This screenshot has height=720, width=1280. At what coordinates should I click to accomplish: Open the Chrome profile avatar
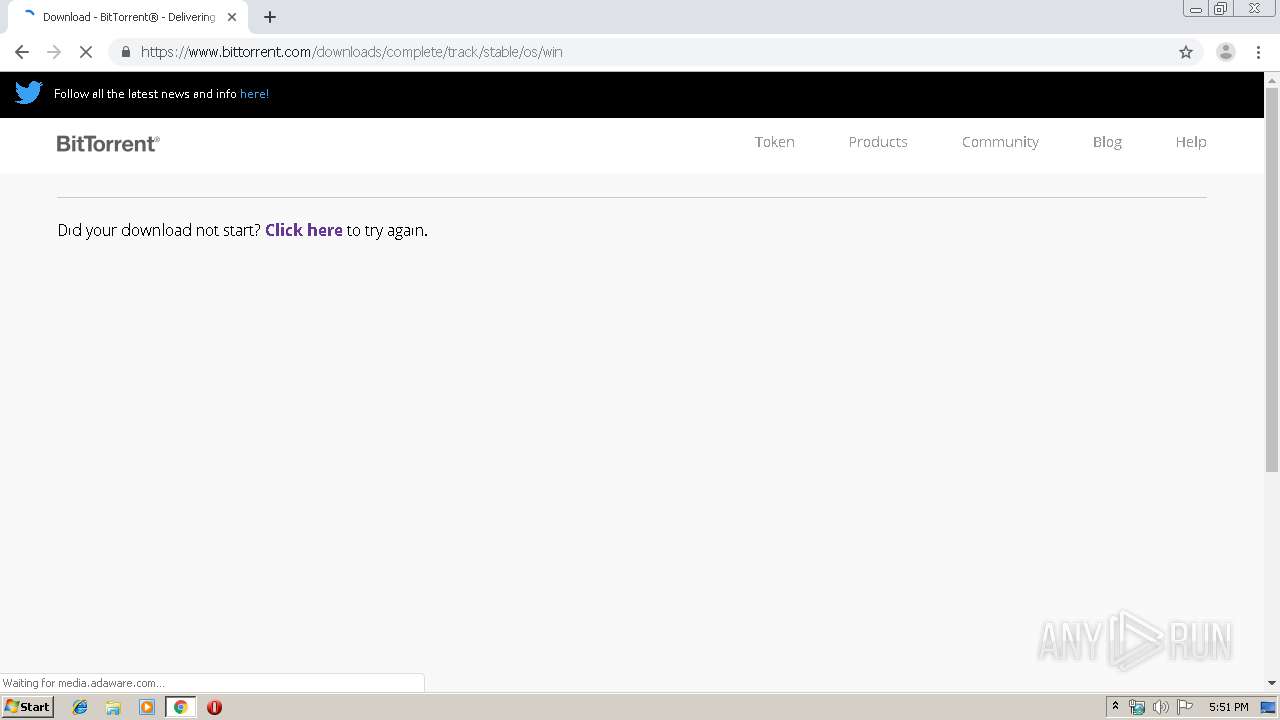click(x=1225, y=52)
